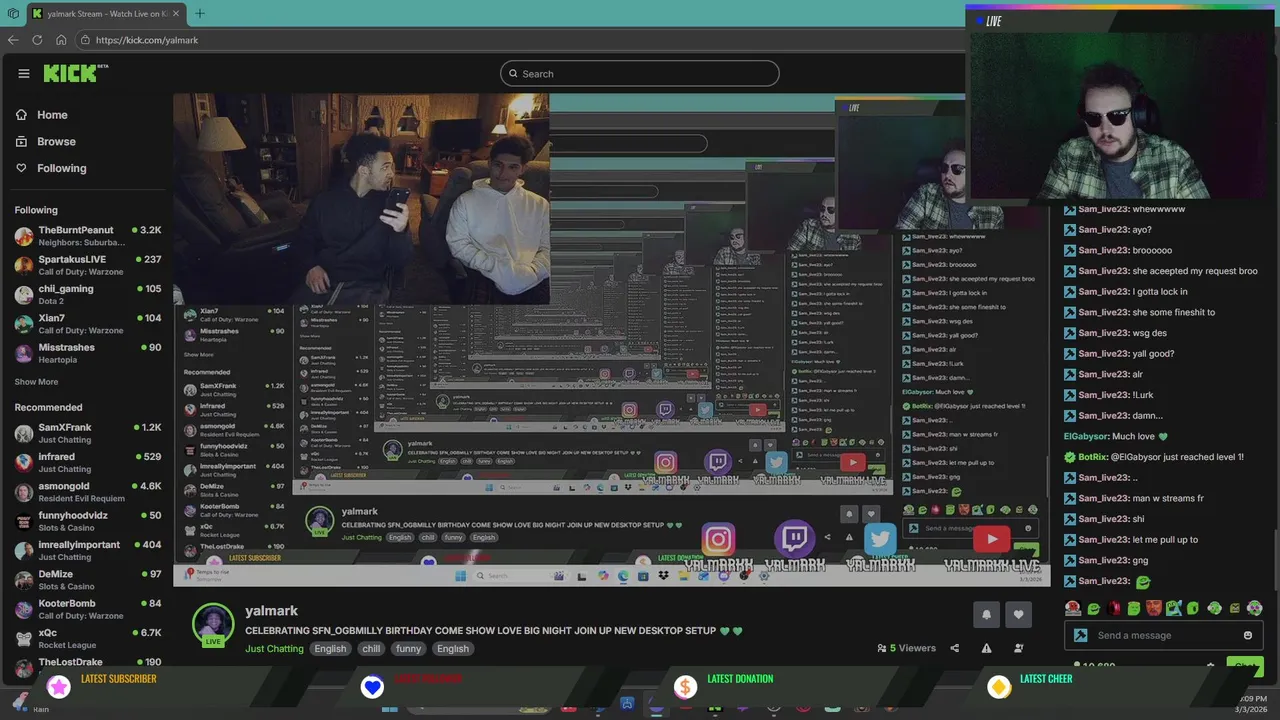1280x720 pixels.
Task: Click the Twitch icon in stream overlay
Action: (795, 540)
